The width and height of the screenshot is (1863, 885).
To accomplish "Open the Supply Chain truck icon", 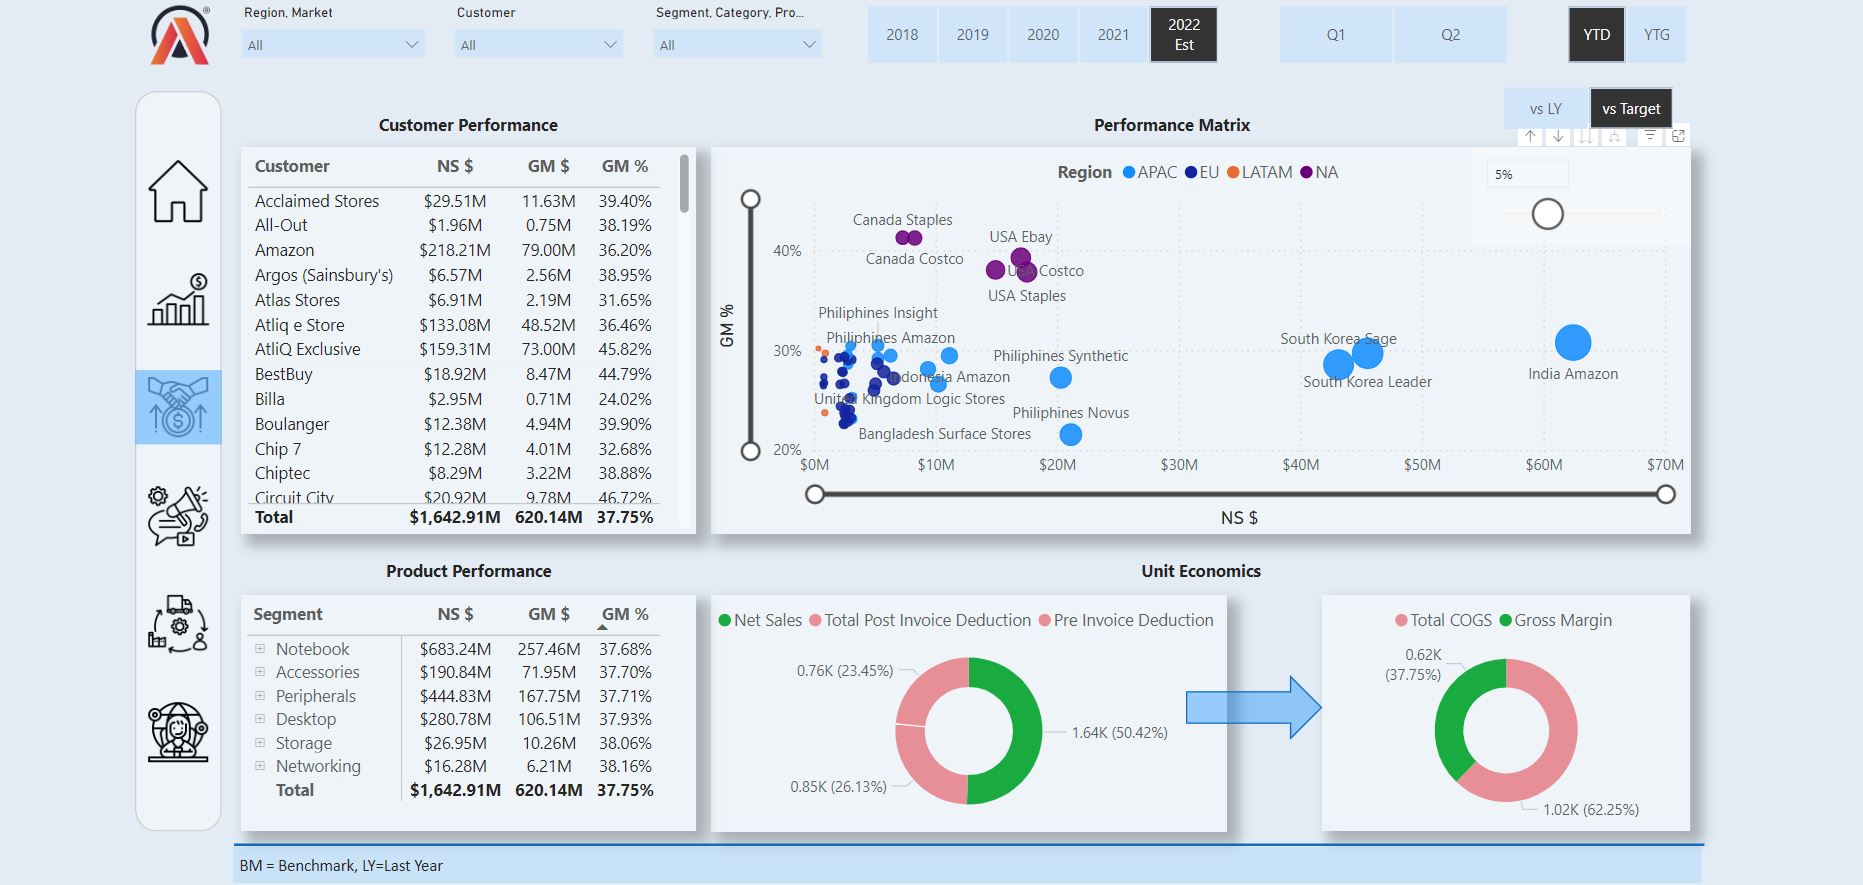I will 178,624.
